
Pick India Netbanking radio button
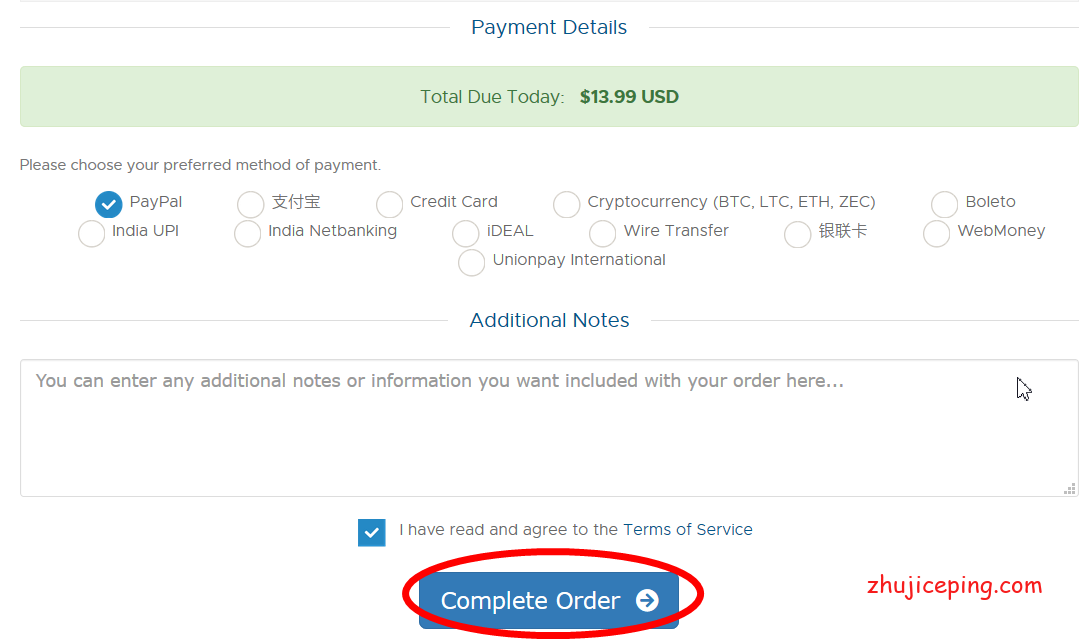(248, 233)
